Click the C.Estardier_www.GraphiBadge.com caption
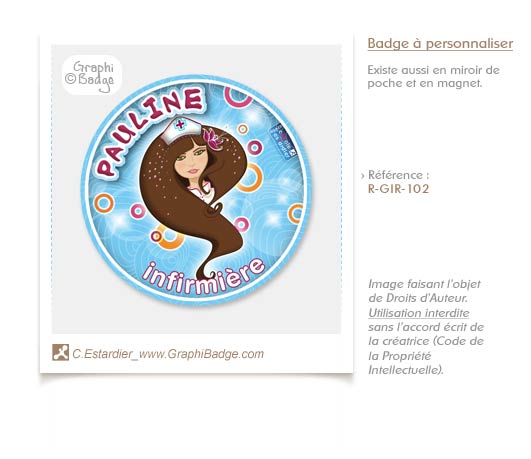The height and width of the screenshot is (459, 531). tap(168, 354)
